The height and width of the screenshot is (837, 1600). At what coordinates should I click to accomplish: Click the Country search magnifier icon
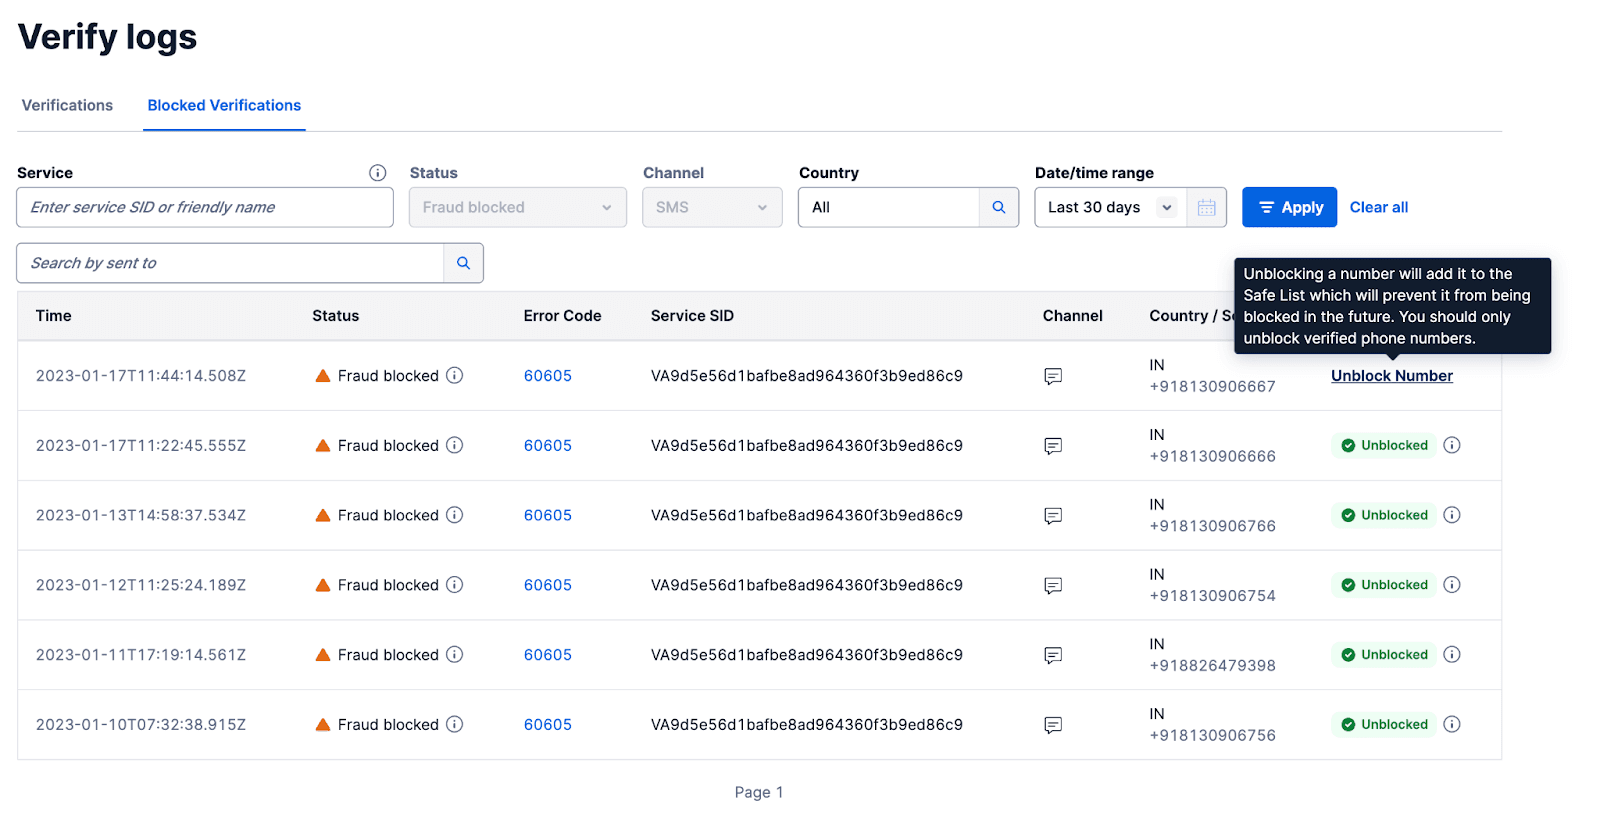pyautogui.click(x=998, y=208)
